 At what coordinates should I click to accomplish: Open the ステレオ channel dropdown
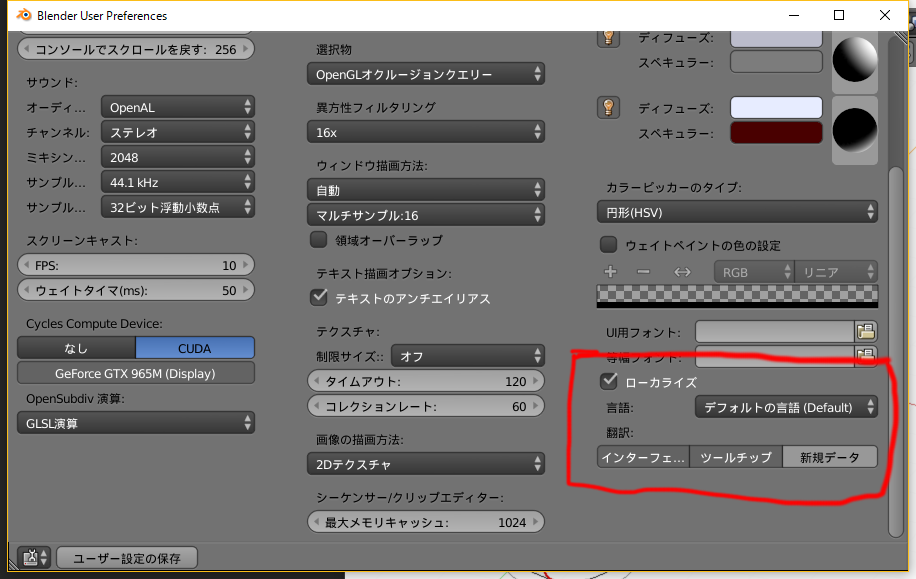point(178,132)
